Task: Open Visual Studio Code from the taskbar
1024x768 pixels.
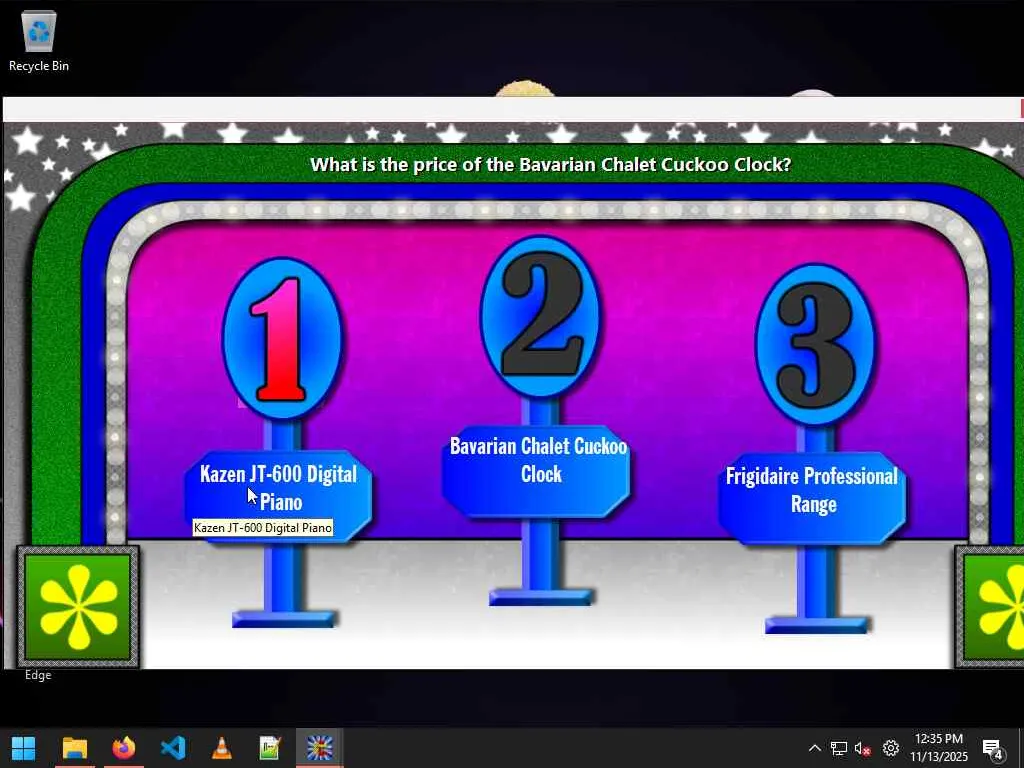Action: [x=172, y=748]
